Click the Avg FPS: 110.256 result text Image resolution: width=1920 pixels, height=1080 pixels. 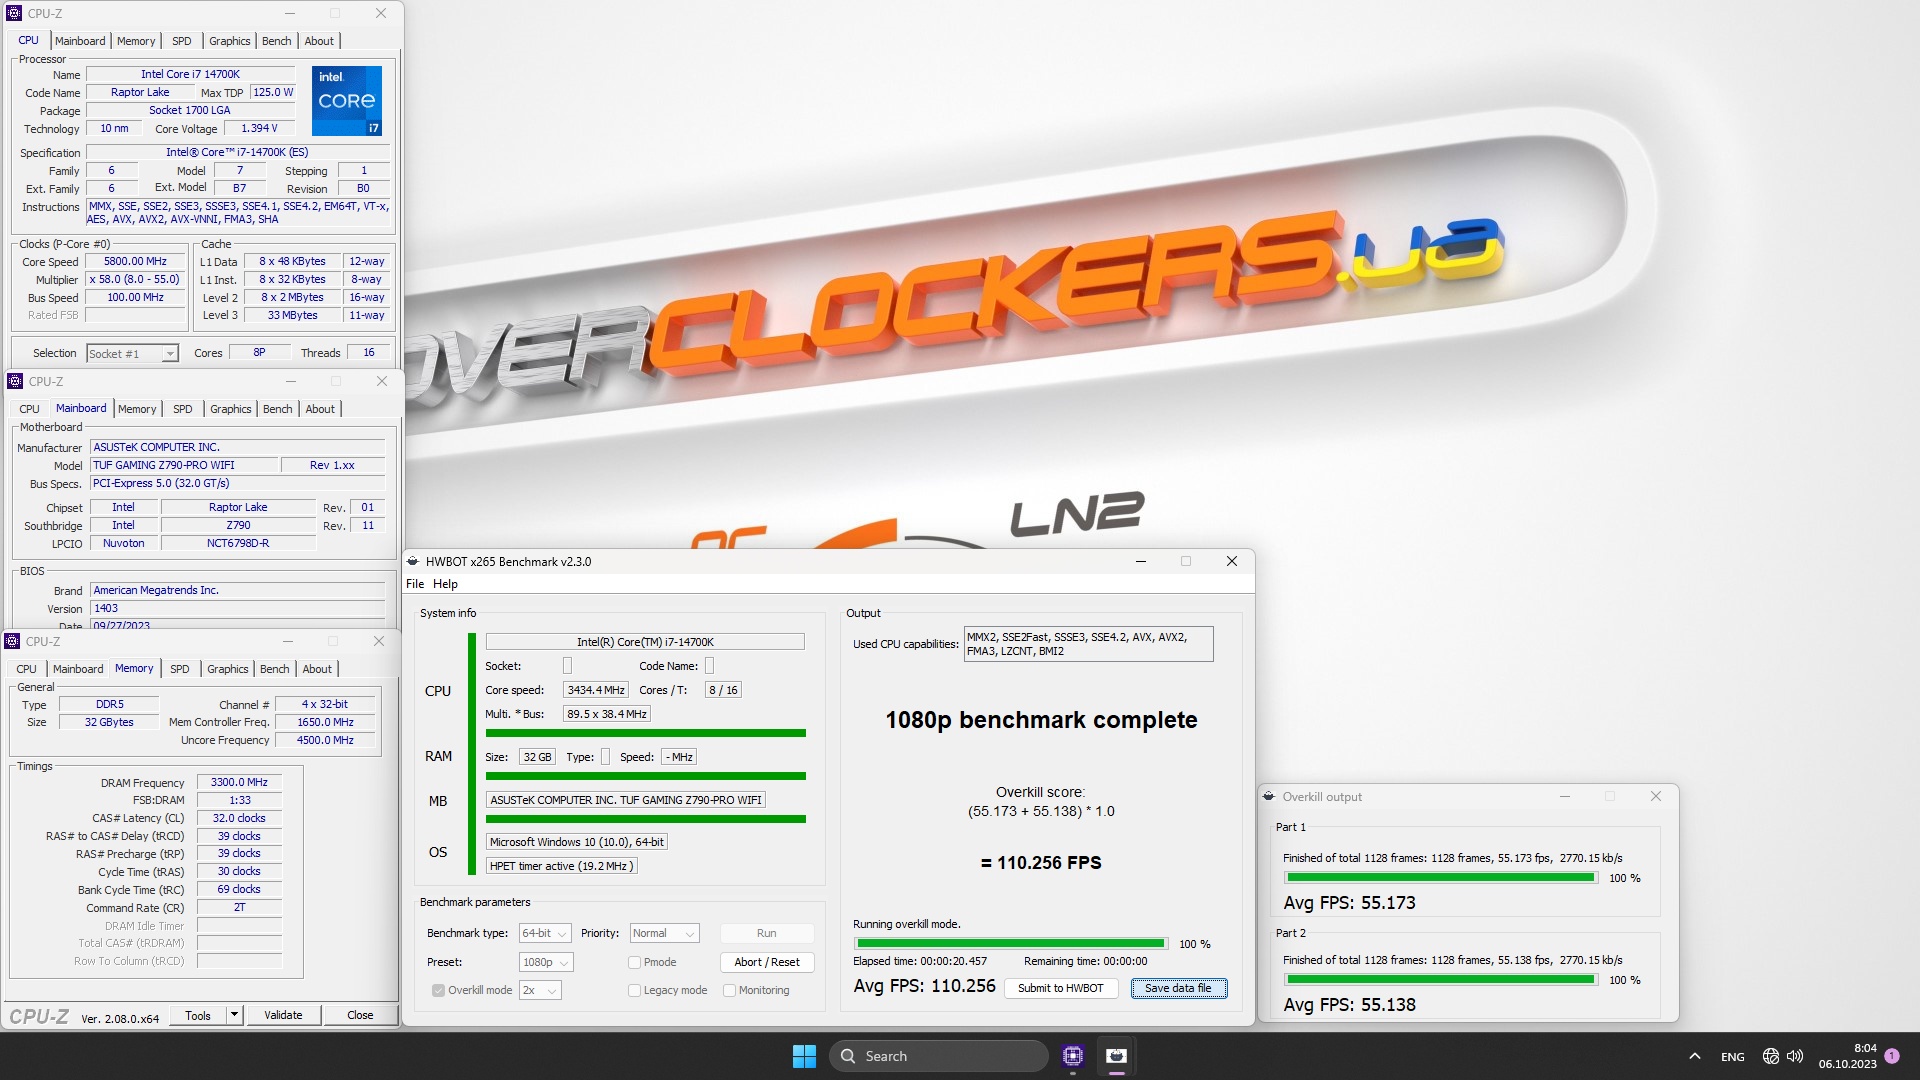pyautogui.click(x=924, y=986)
